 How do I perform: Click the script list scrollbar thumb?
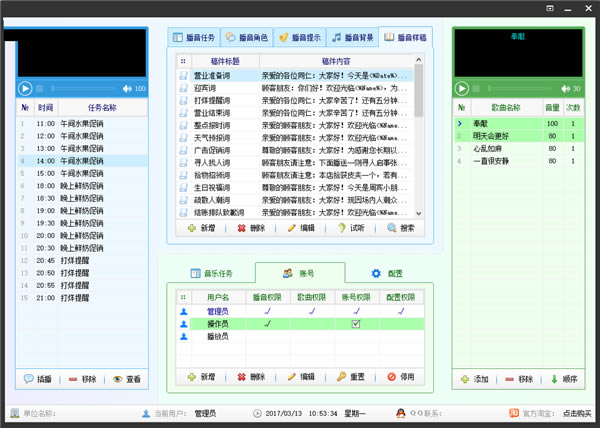point(419,90)
